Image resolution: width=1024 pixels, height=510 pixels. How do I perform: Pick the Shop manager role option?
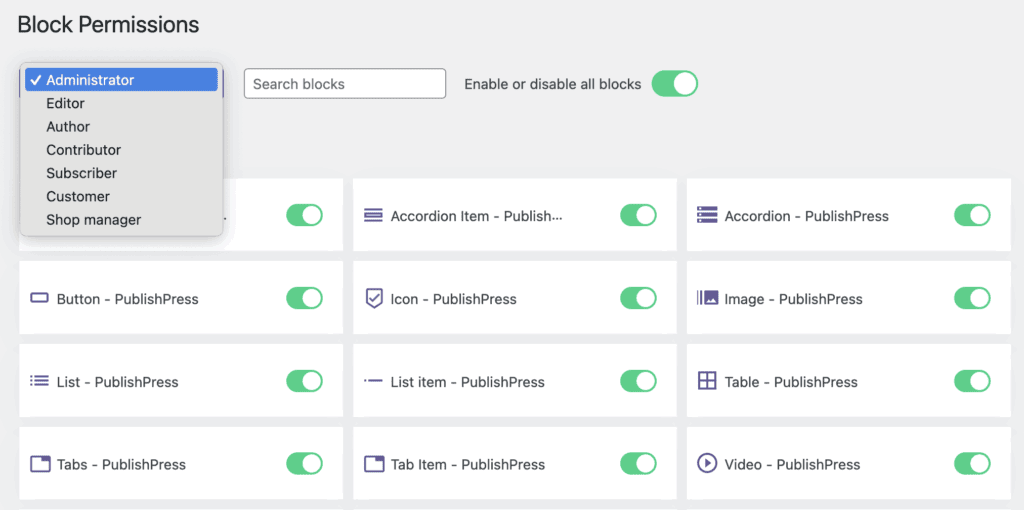point(121,220)
